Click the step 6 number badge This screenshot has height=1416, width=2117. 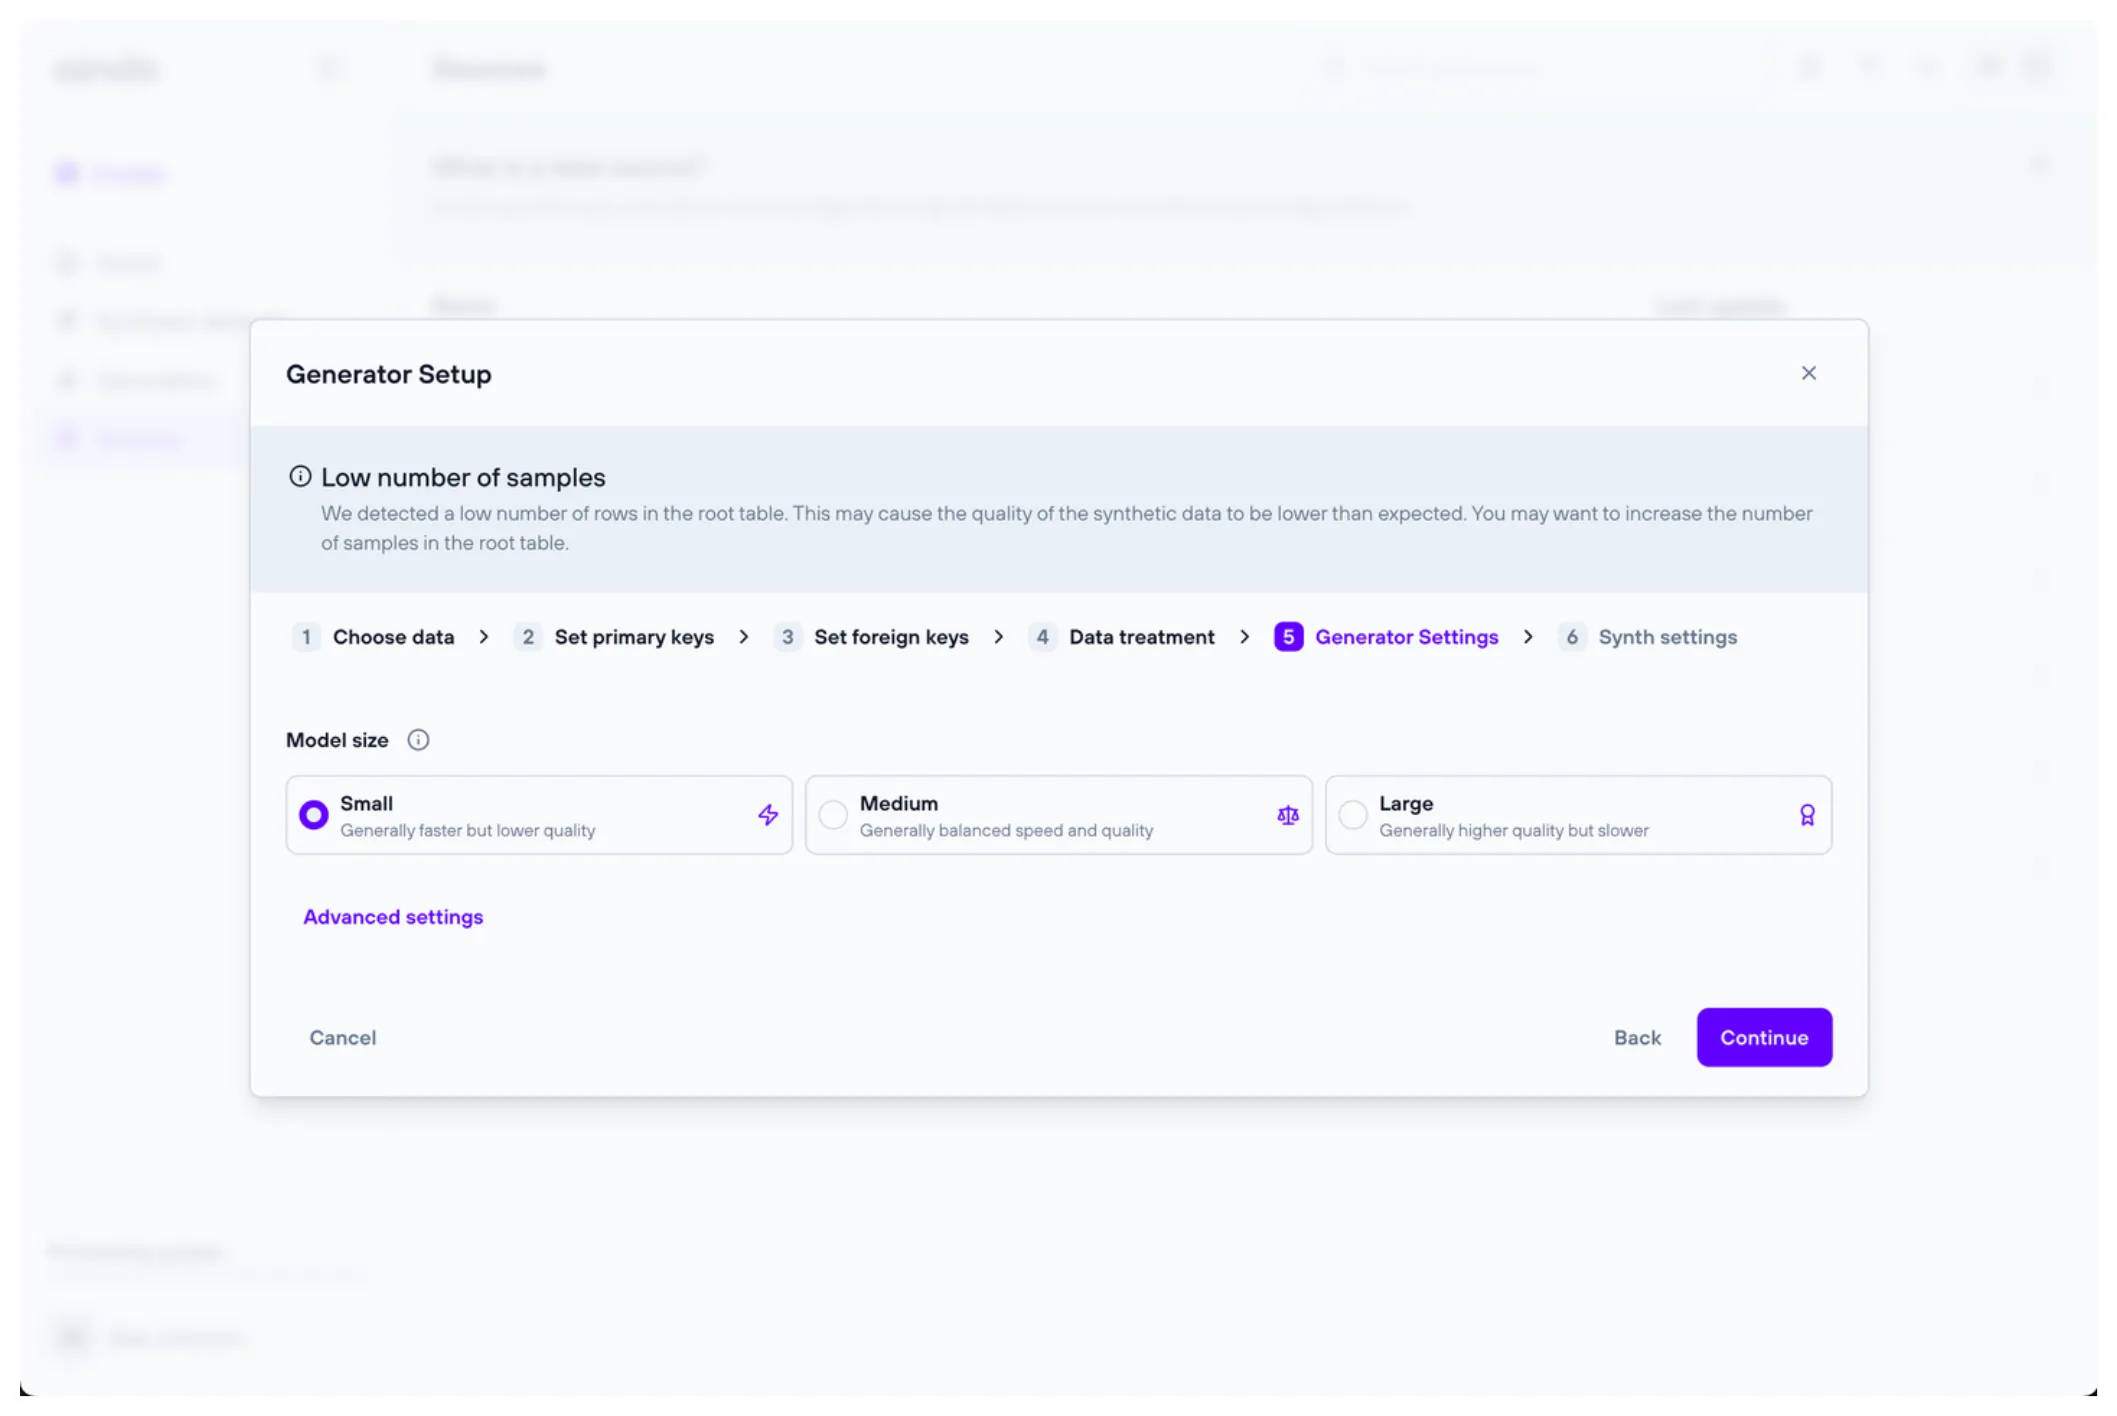coord(1571,637)
